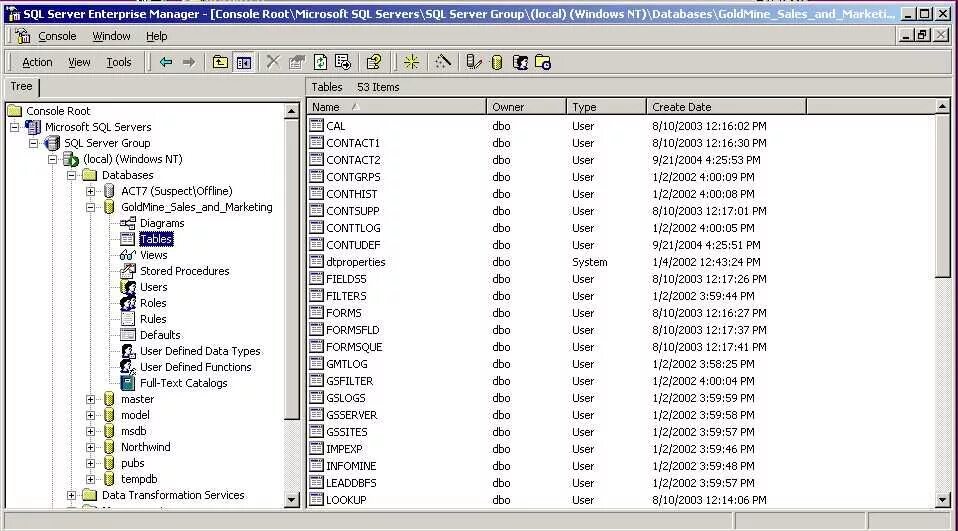958x531 pixels.
Task: Click the Refresh toolbar icon
Action: coord(320,62)
